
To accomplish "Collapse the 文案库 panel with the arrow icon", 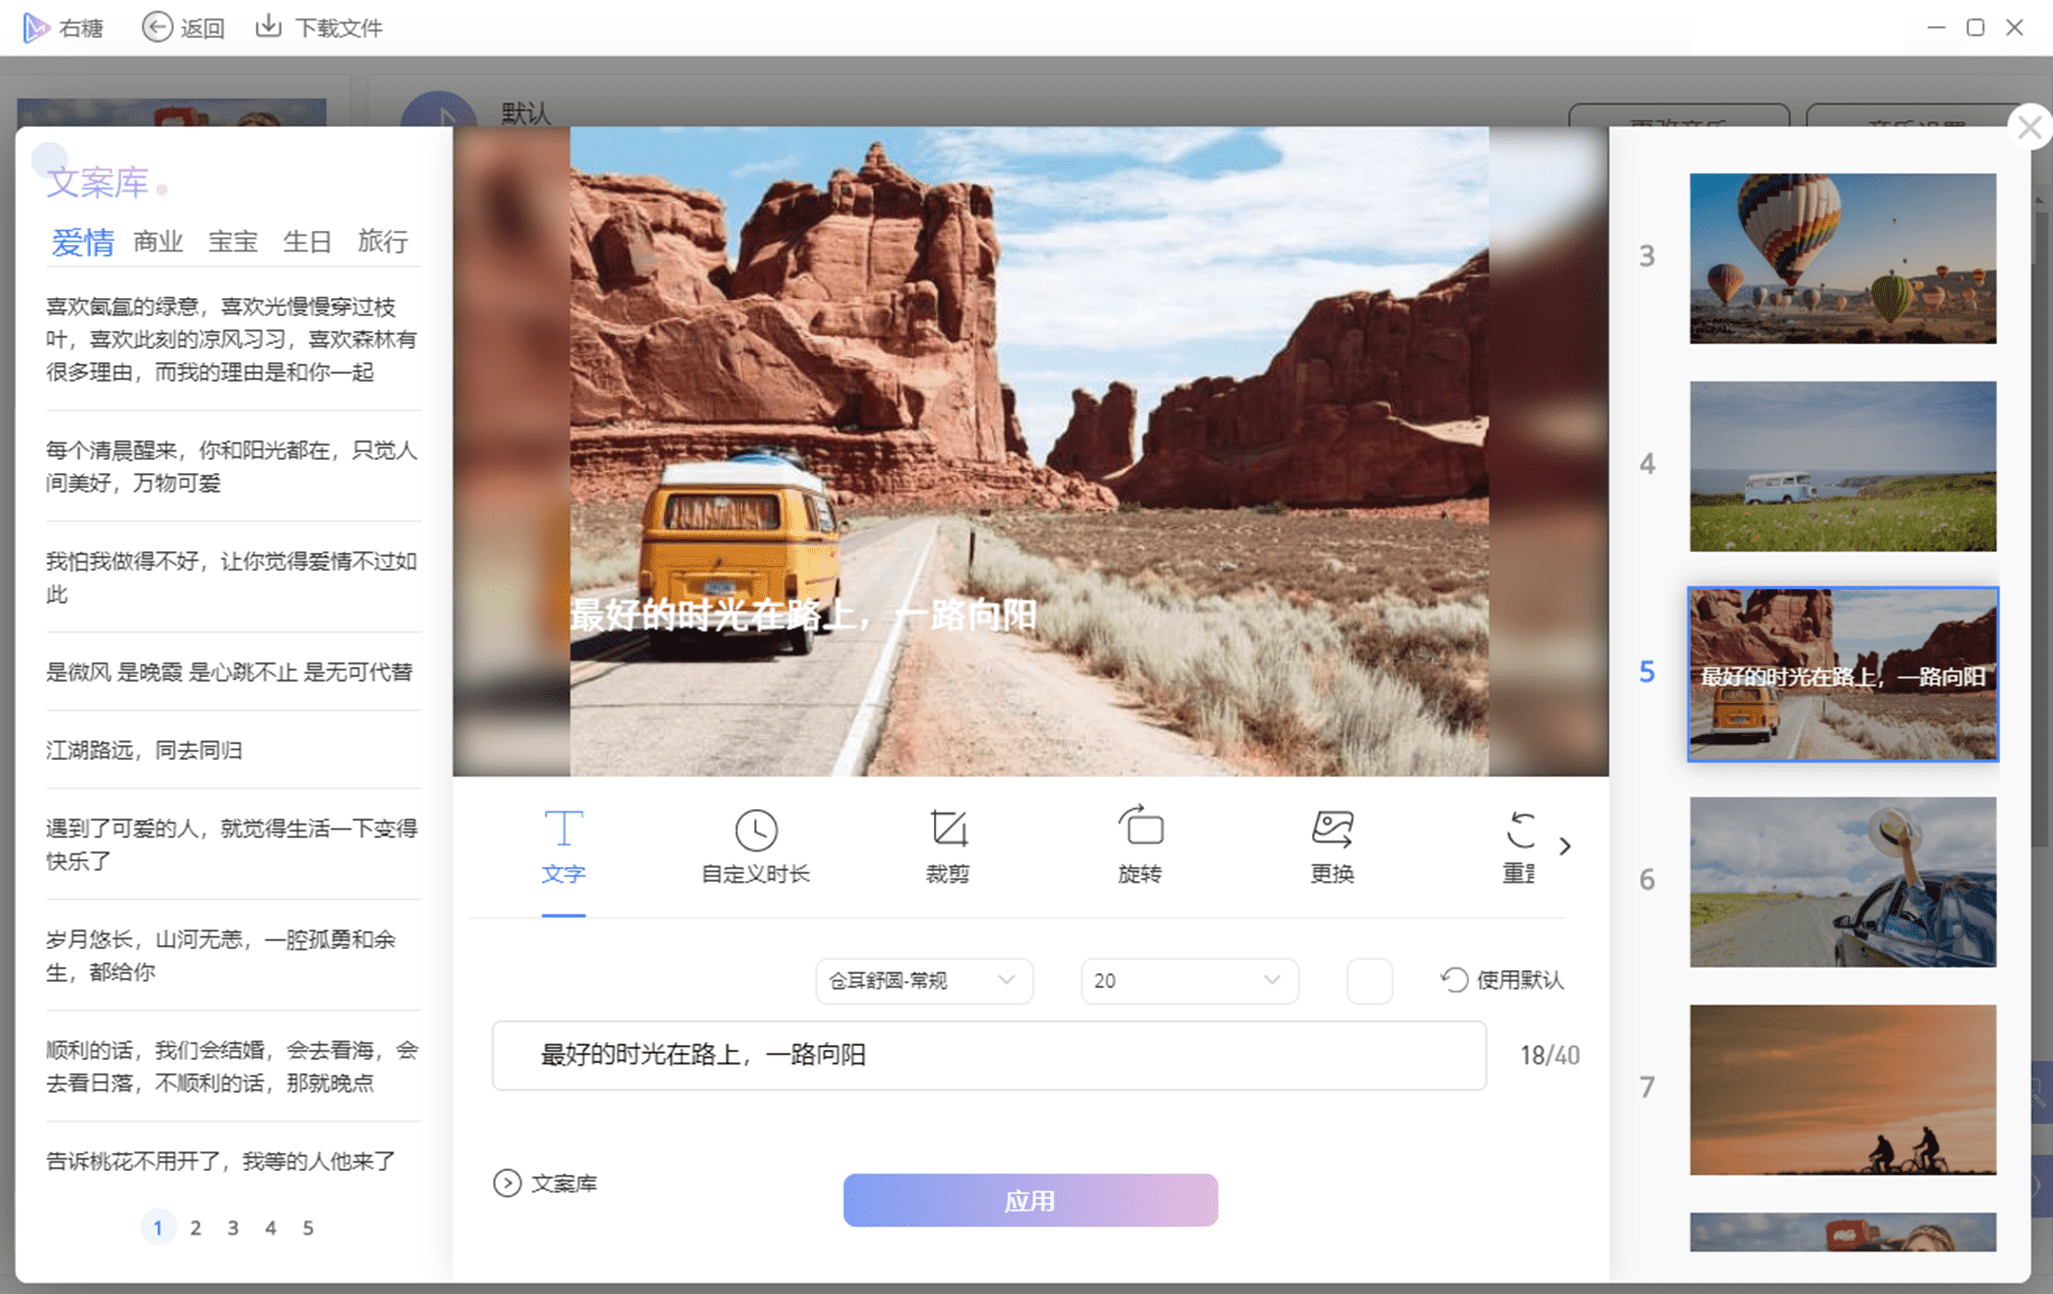I will (507, 1183).
